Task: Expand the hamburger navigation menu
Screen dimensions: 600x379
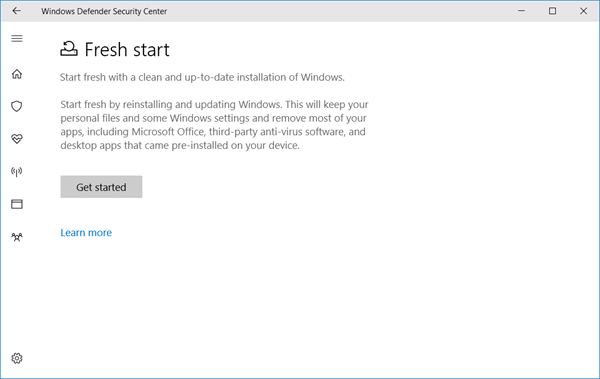Action: tap(17, 38)
